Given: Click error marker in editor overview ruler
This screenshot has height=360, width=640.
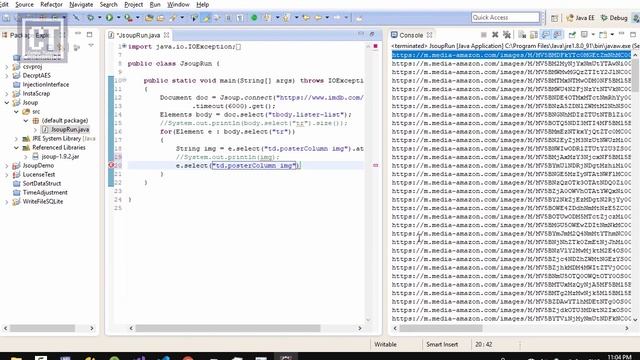Looking at the screenshot, I should click(376, 165).
